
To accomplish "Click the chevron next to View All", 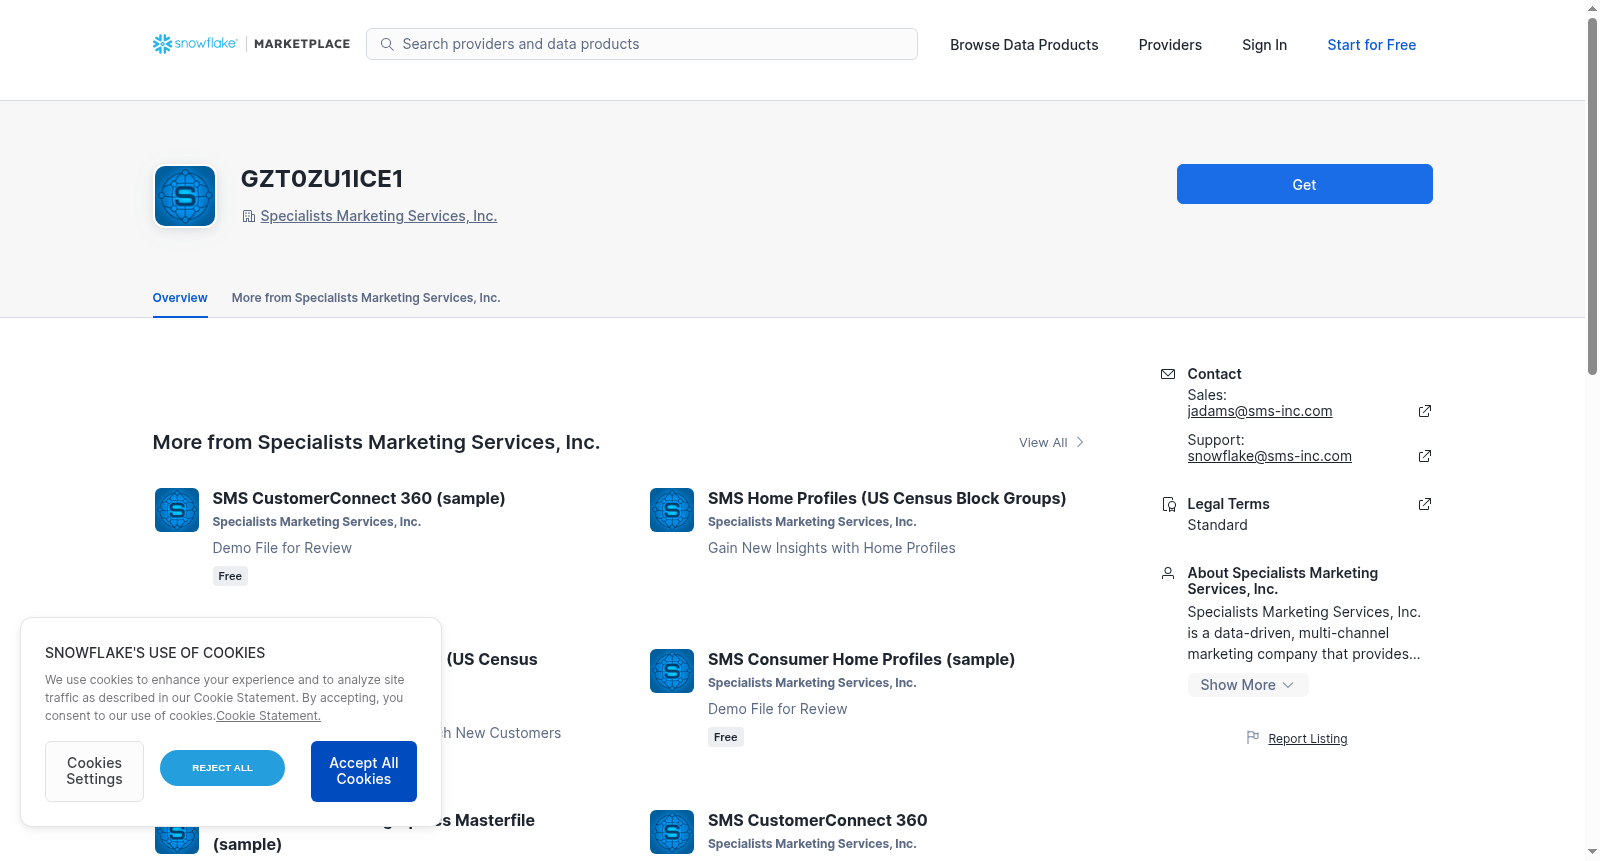I will (x=1080, y=442).
